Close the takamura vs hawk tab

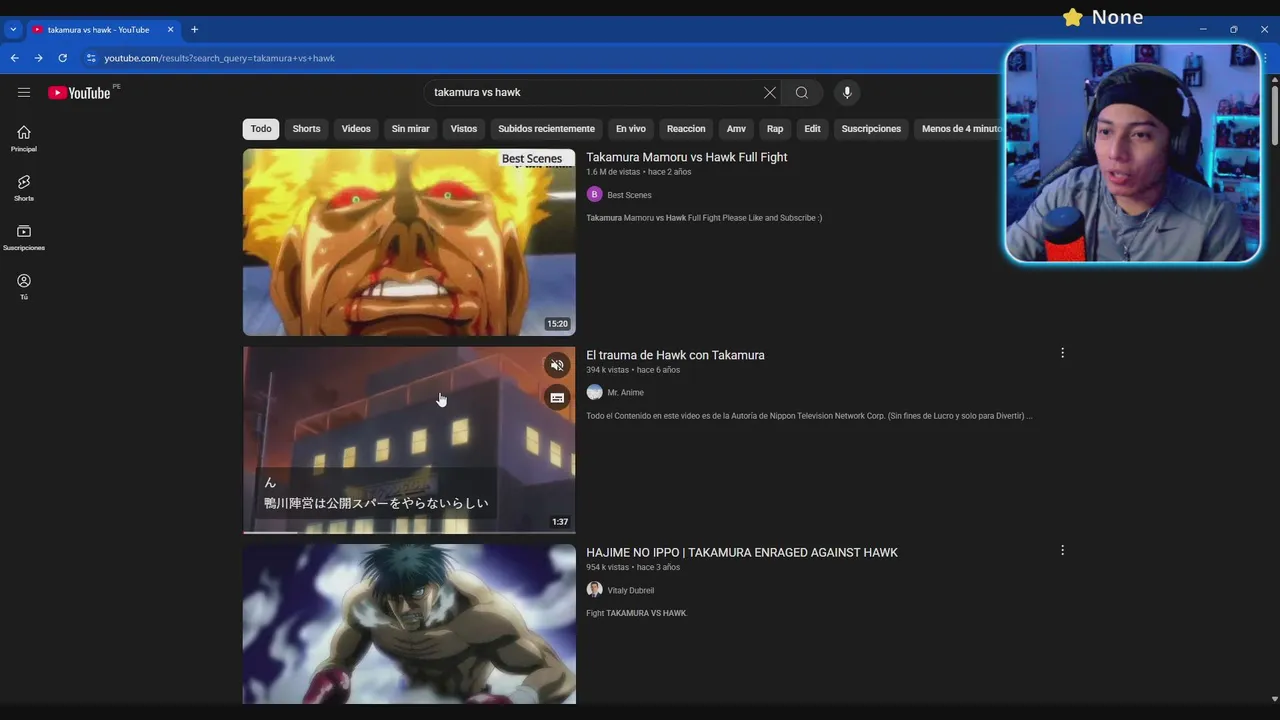pos(170,30)
